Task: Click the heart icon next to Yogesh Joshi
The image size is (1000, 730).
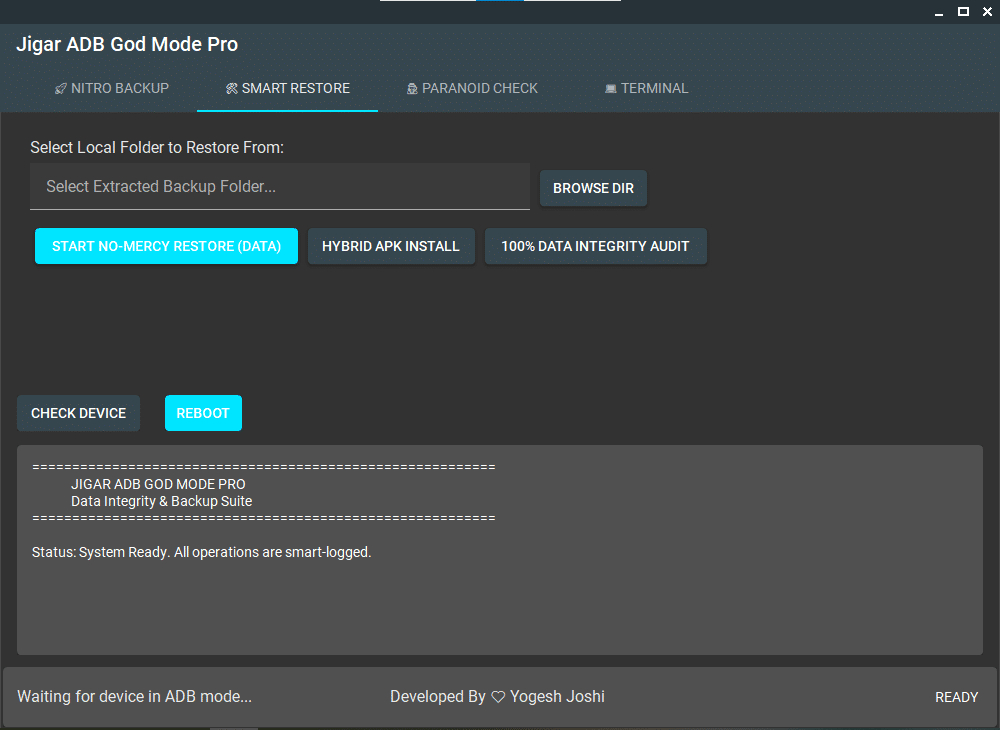Action: (497, 696)
